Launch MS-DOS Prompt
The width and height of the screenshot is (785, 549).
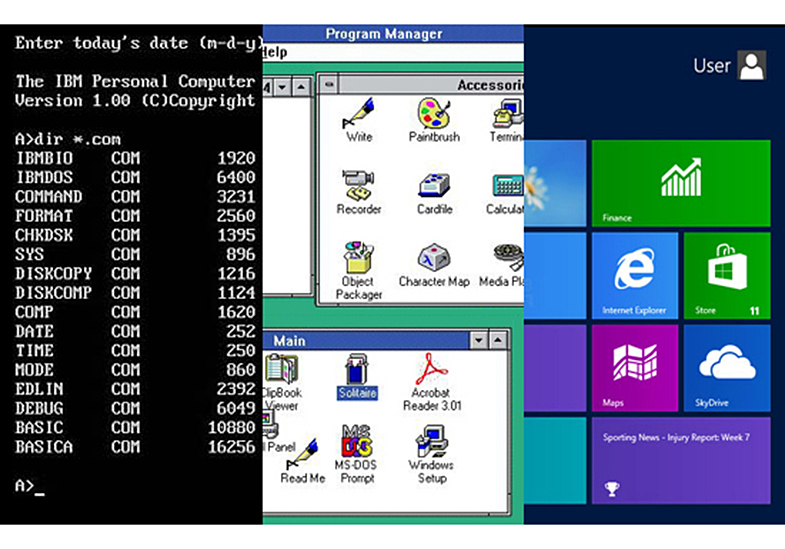pos(357,454)
